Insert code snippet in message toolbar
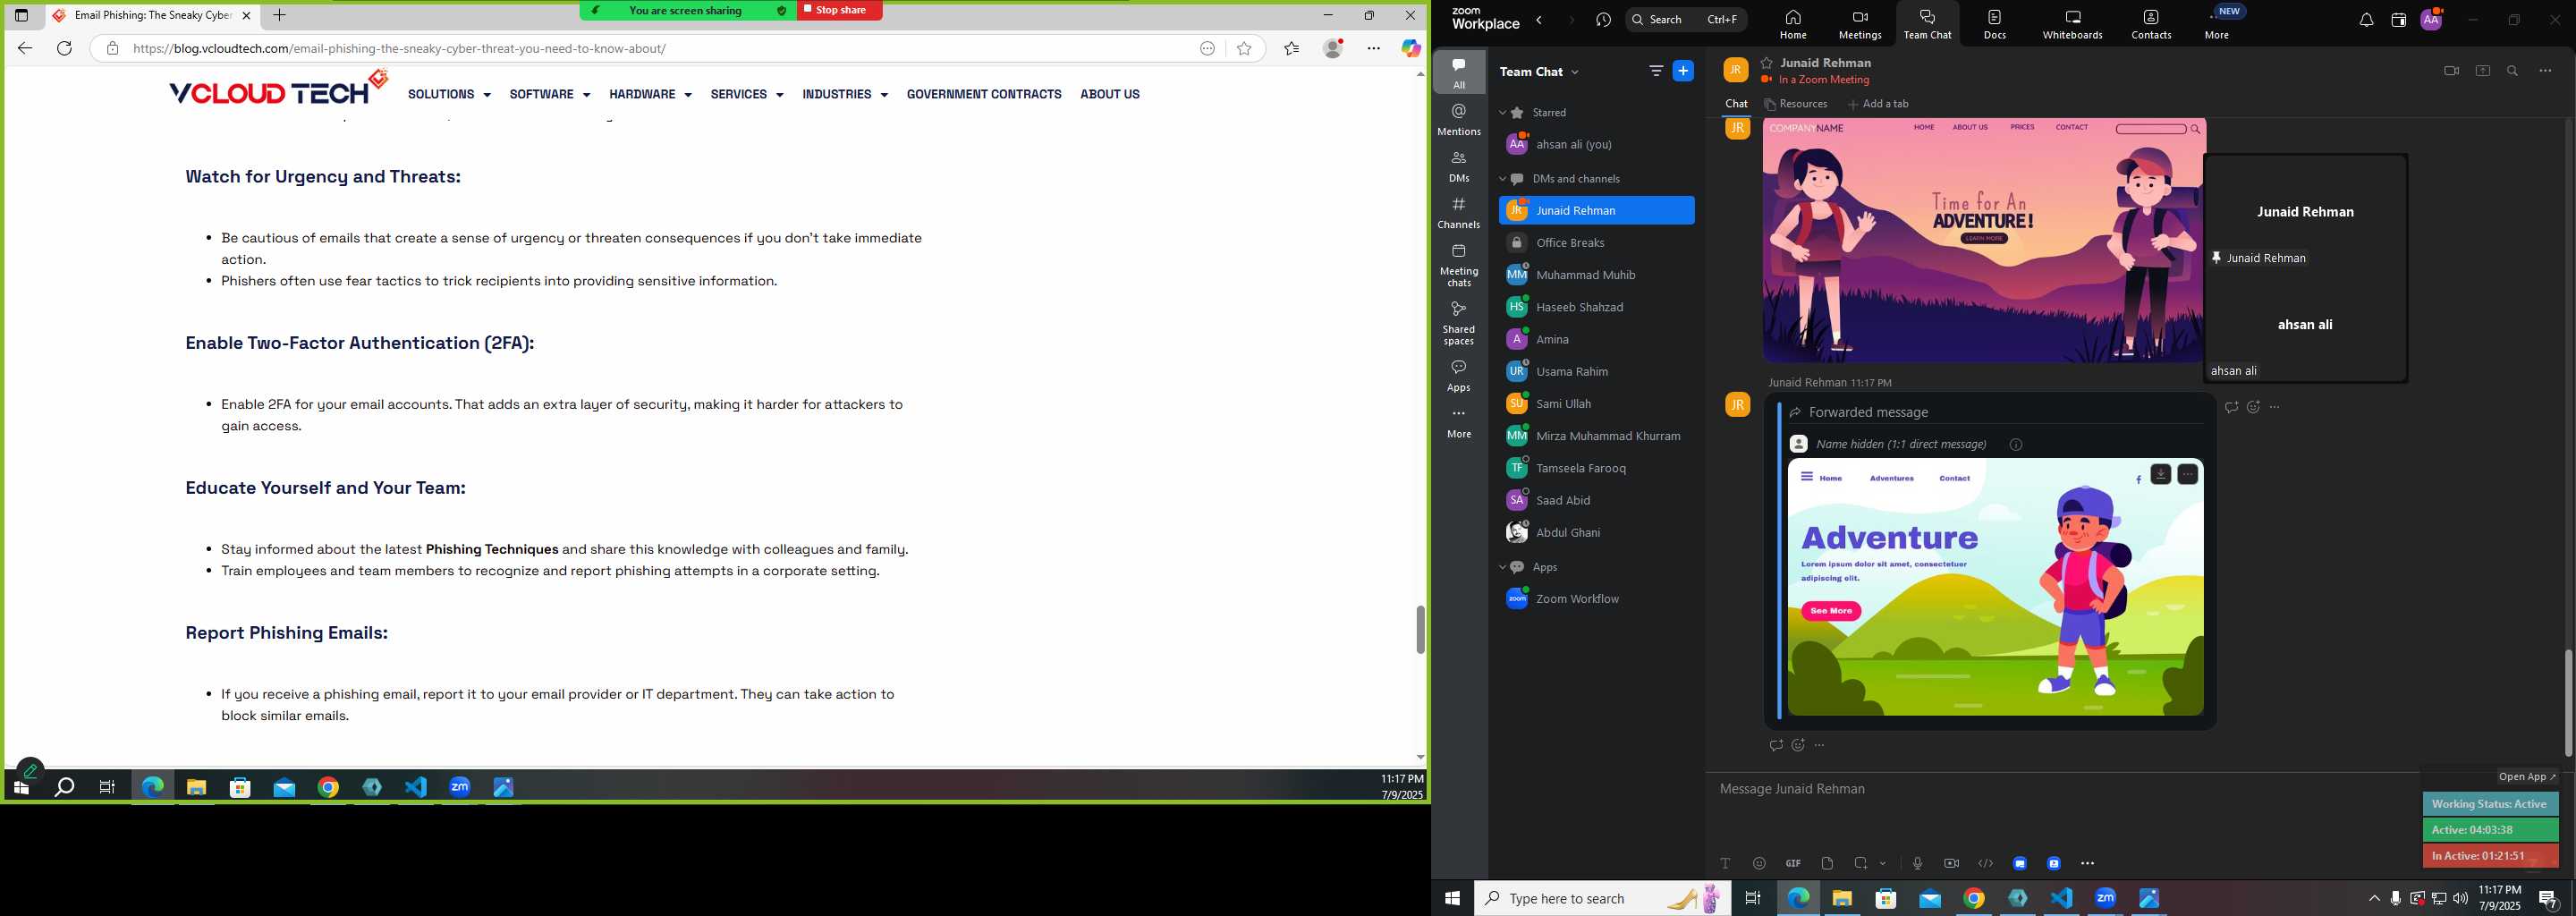This screenshot has width=2576, height=916. pos(1985,863)
